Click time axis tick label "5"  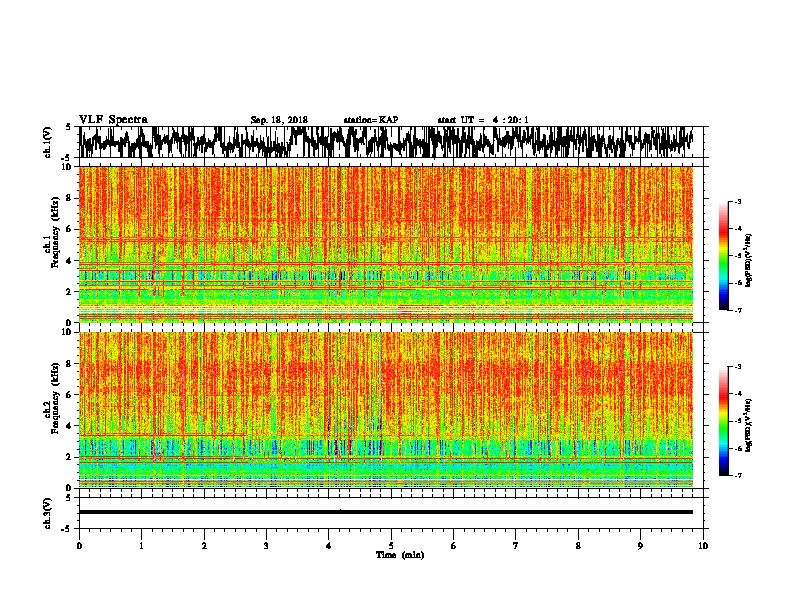[x=391, y=546]
